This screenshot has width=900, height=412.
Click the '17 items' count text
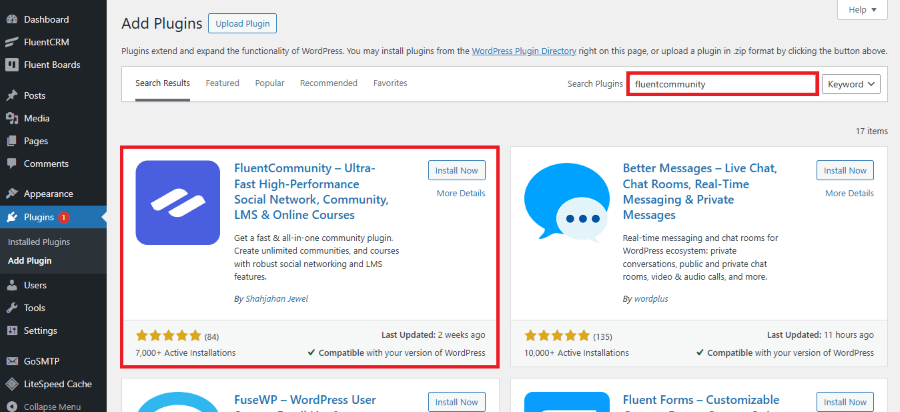[x=872, y=131]
